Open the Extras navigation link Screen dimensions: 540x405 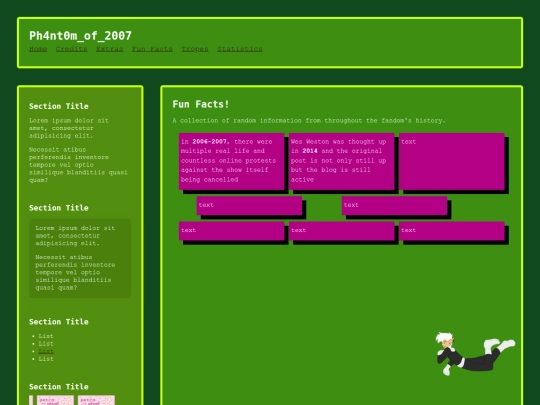click(110, 49)
